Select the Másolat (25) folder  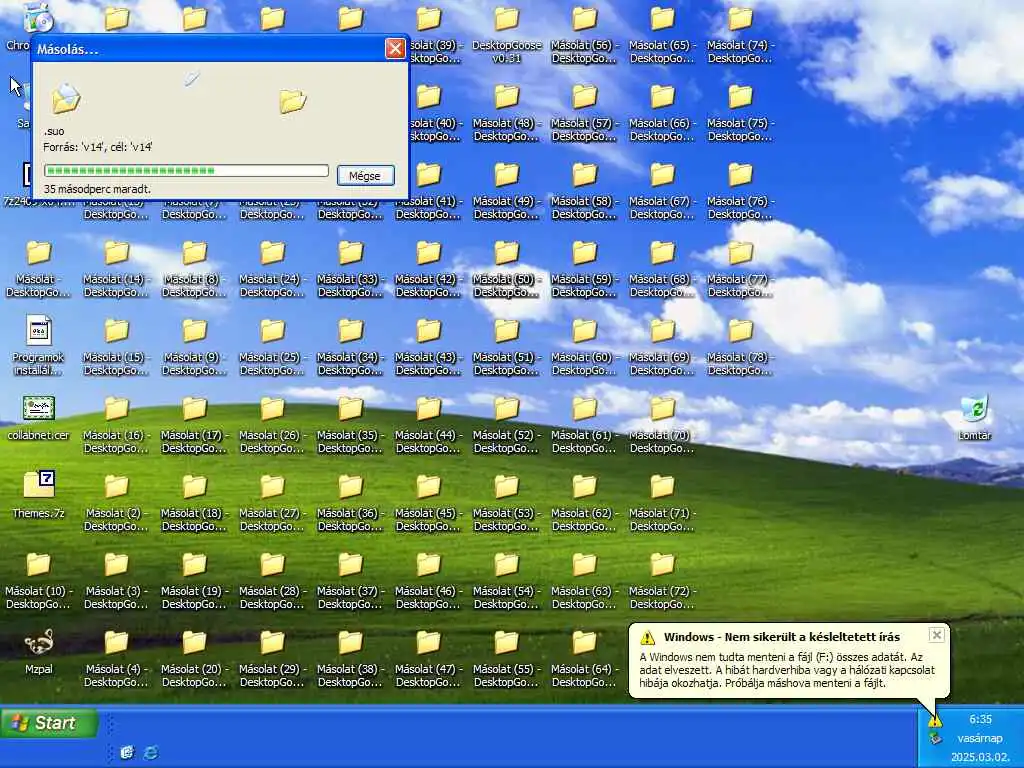coord(272,346)
